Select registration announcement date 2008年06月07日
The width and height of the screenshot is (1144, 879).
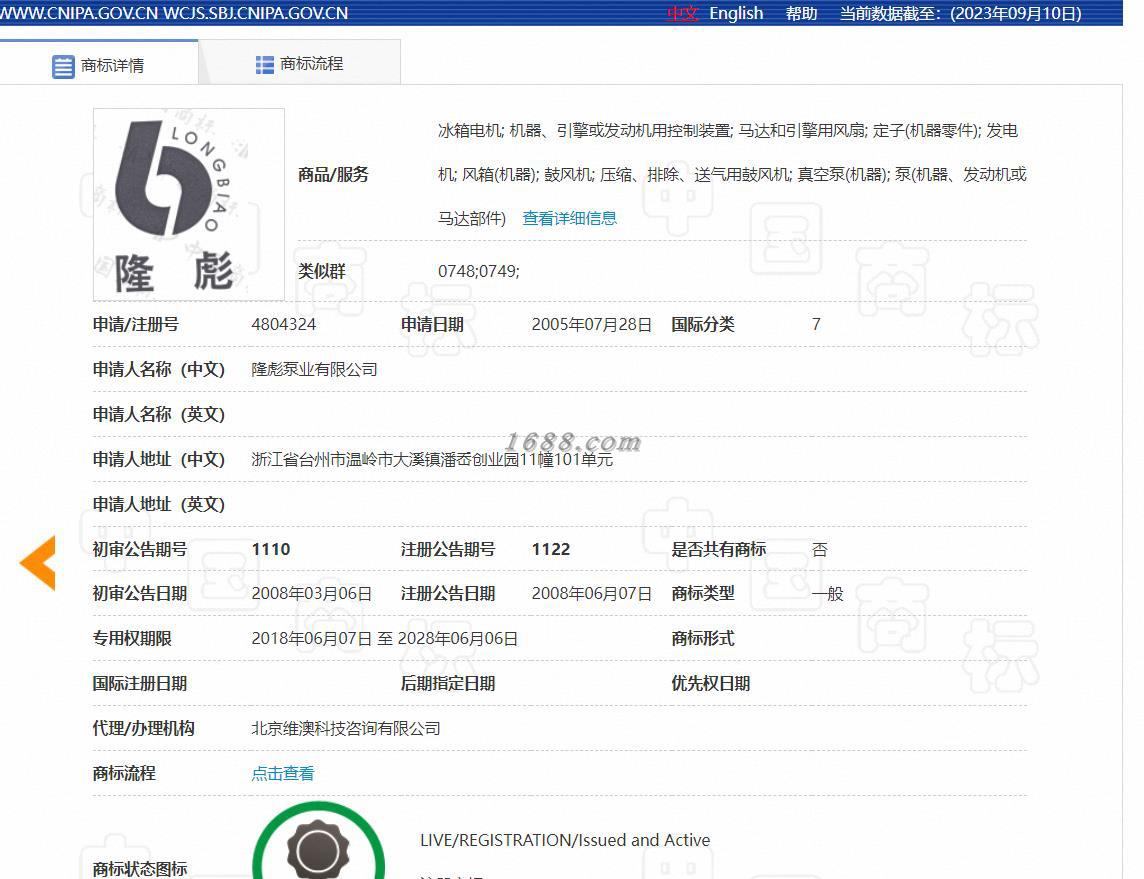[x=592, y=594]
